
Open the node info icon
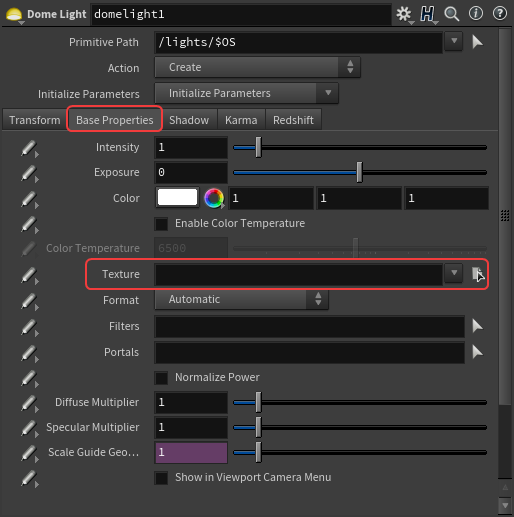pos(476,14)
